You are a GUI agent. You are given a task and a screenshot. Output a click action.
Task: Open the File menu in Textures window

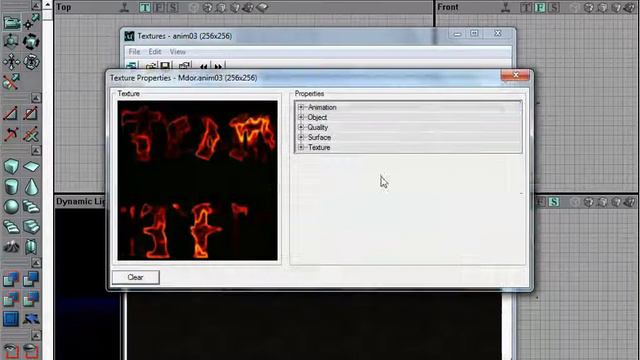pyautogui.click(x=134, y=52)
